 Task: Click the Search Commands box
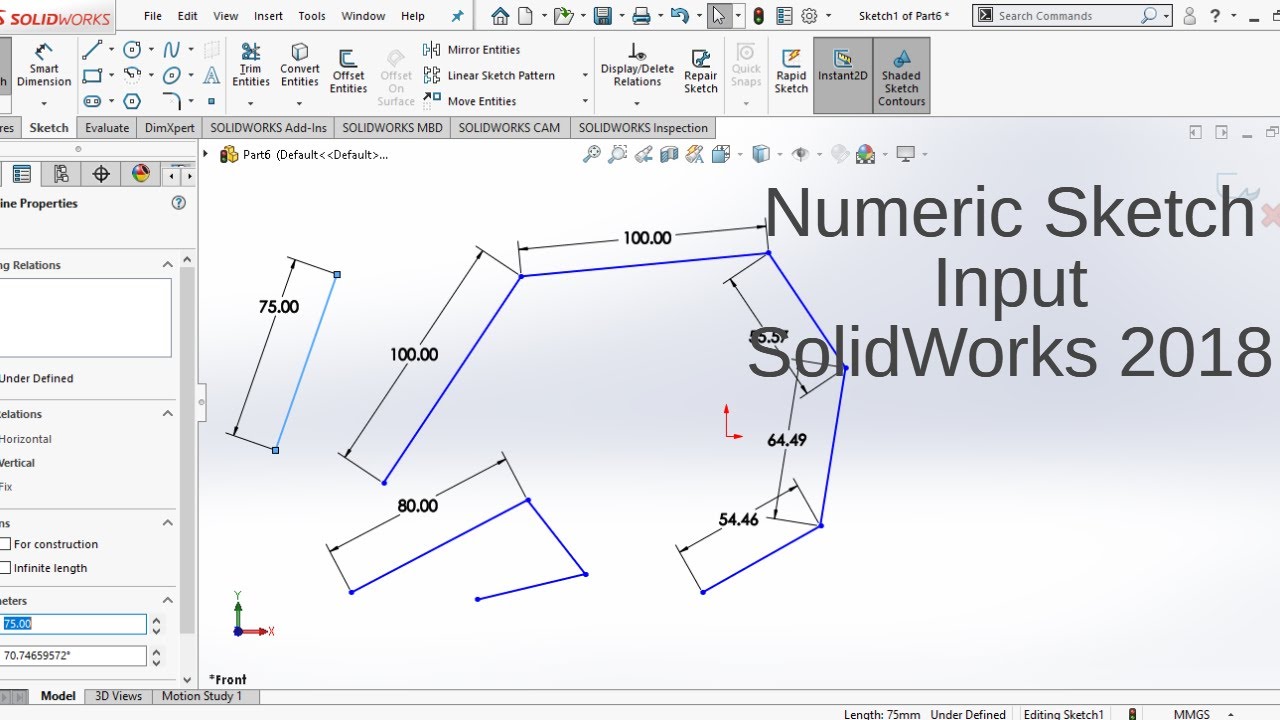pos(1071,16)
